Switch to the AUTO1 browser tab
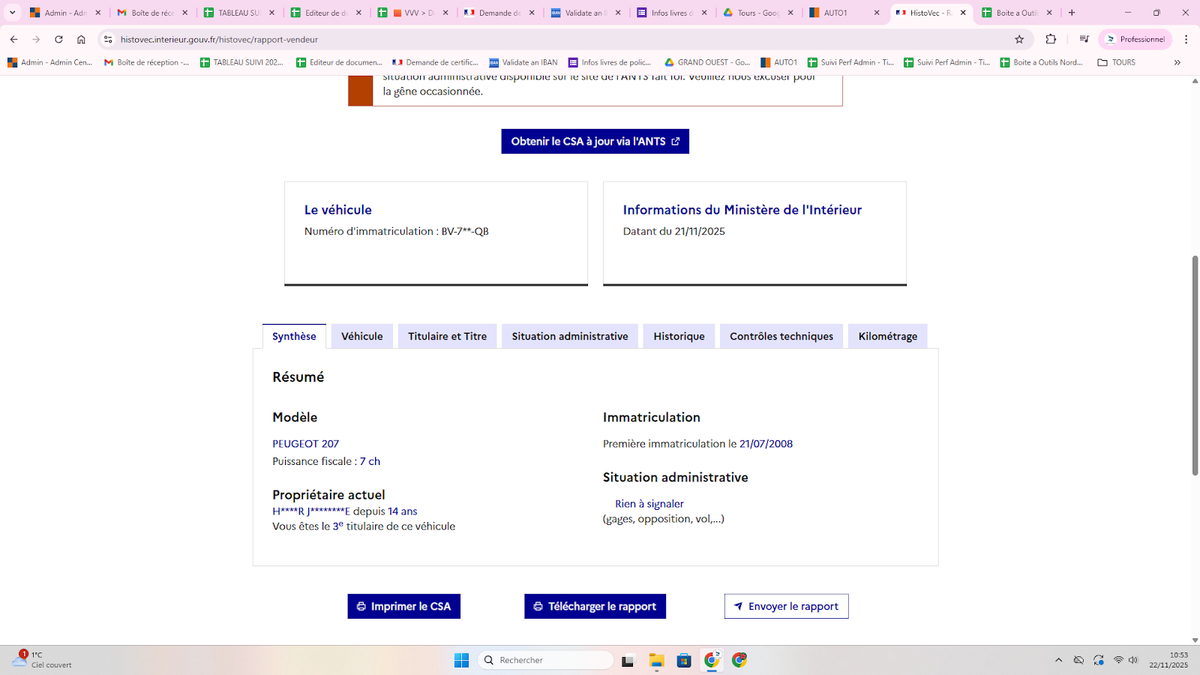 845,13
